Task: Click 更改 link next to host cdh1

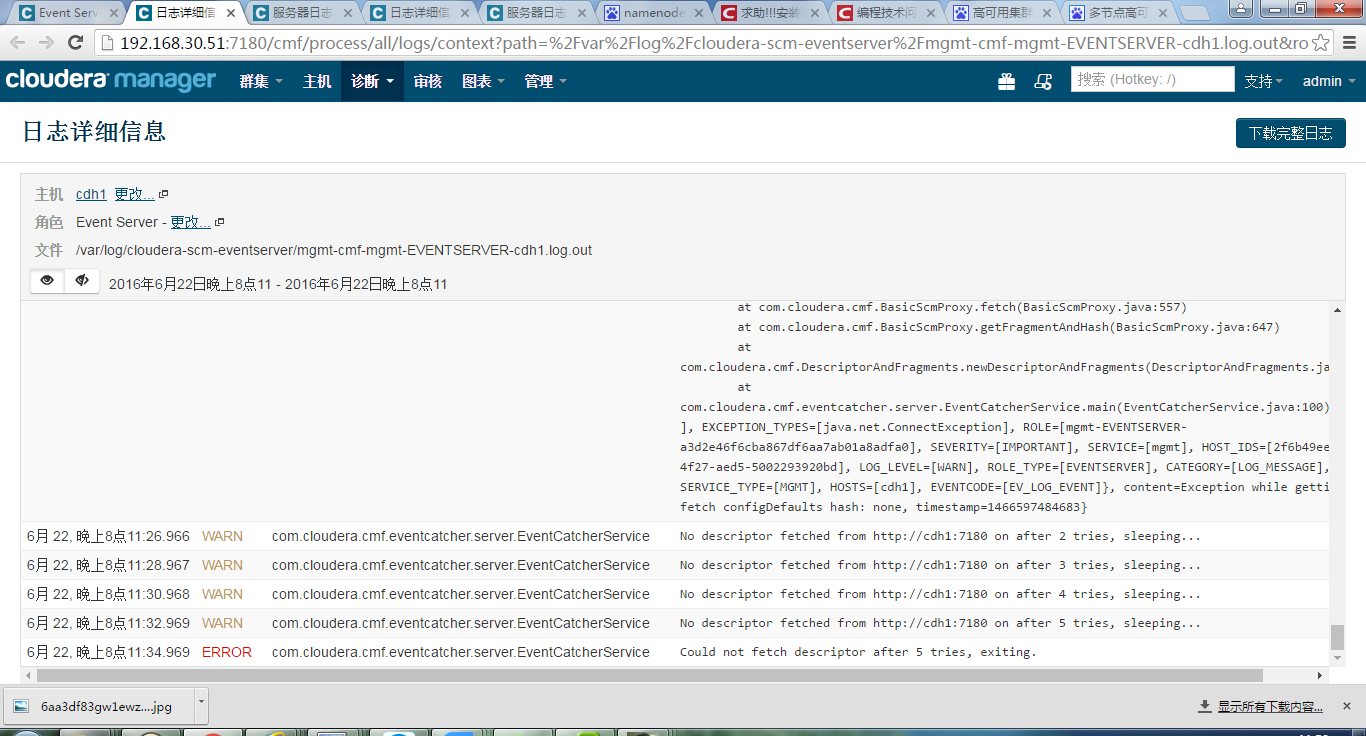Action: click(134, 194)
